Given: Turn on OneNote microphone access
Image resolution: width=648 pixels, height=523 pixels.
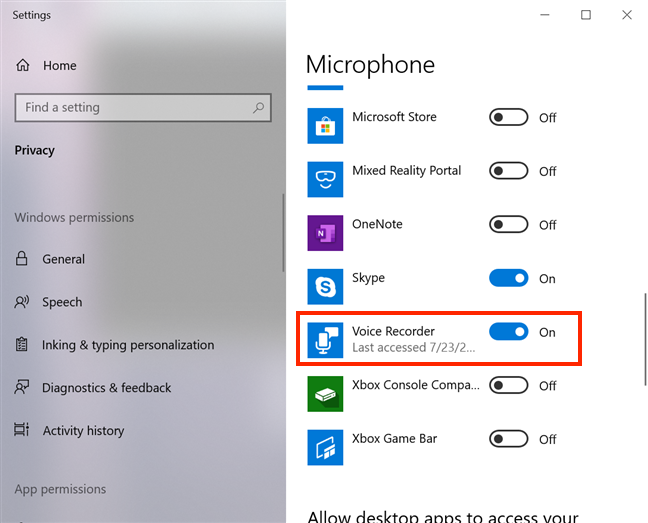Looking at the screenshot, I should pos(508,225).
